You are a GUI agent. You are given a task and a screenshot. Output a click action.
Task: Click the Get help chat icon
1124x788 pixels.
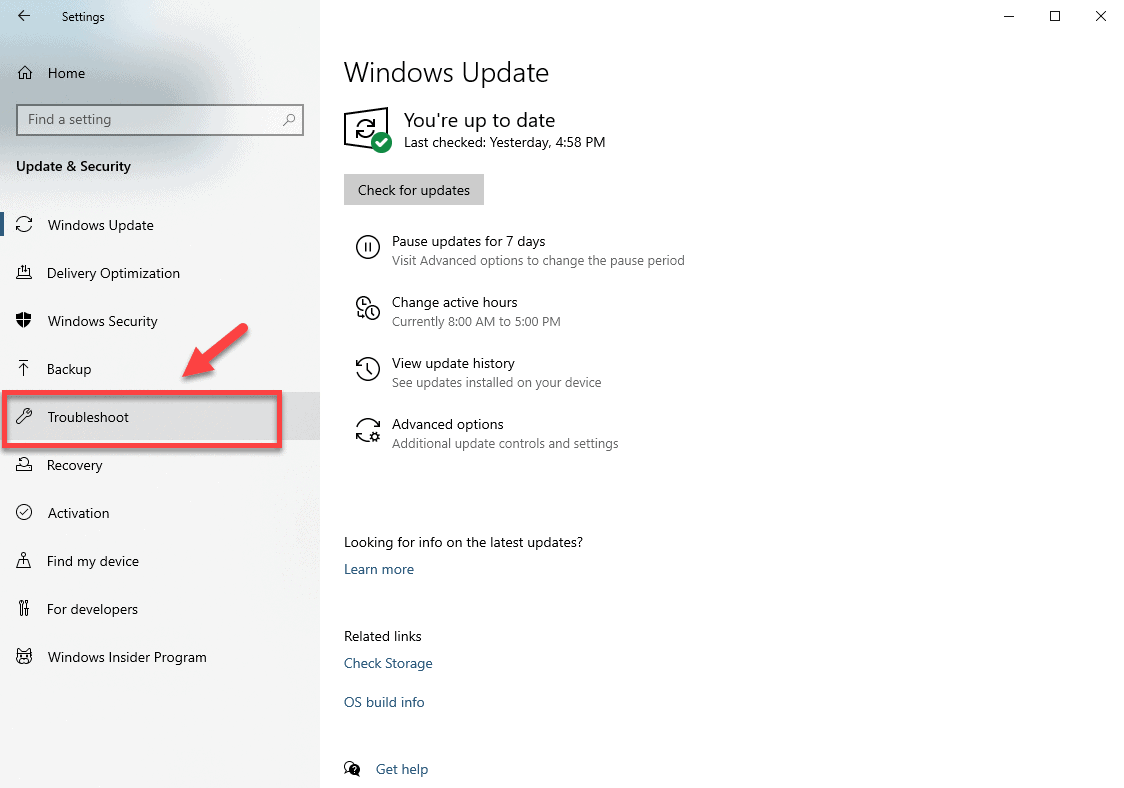pos(352,769)
